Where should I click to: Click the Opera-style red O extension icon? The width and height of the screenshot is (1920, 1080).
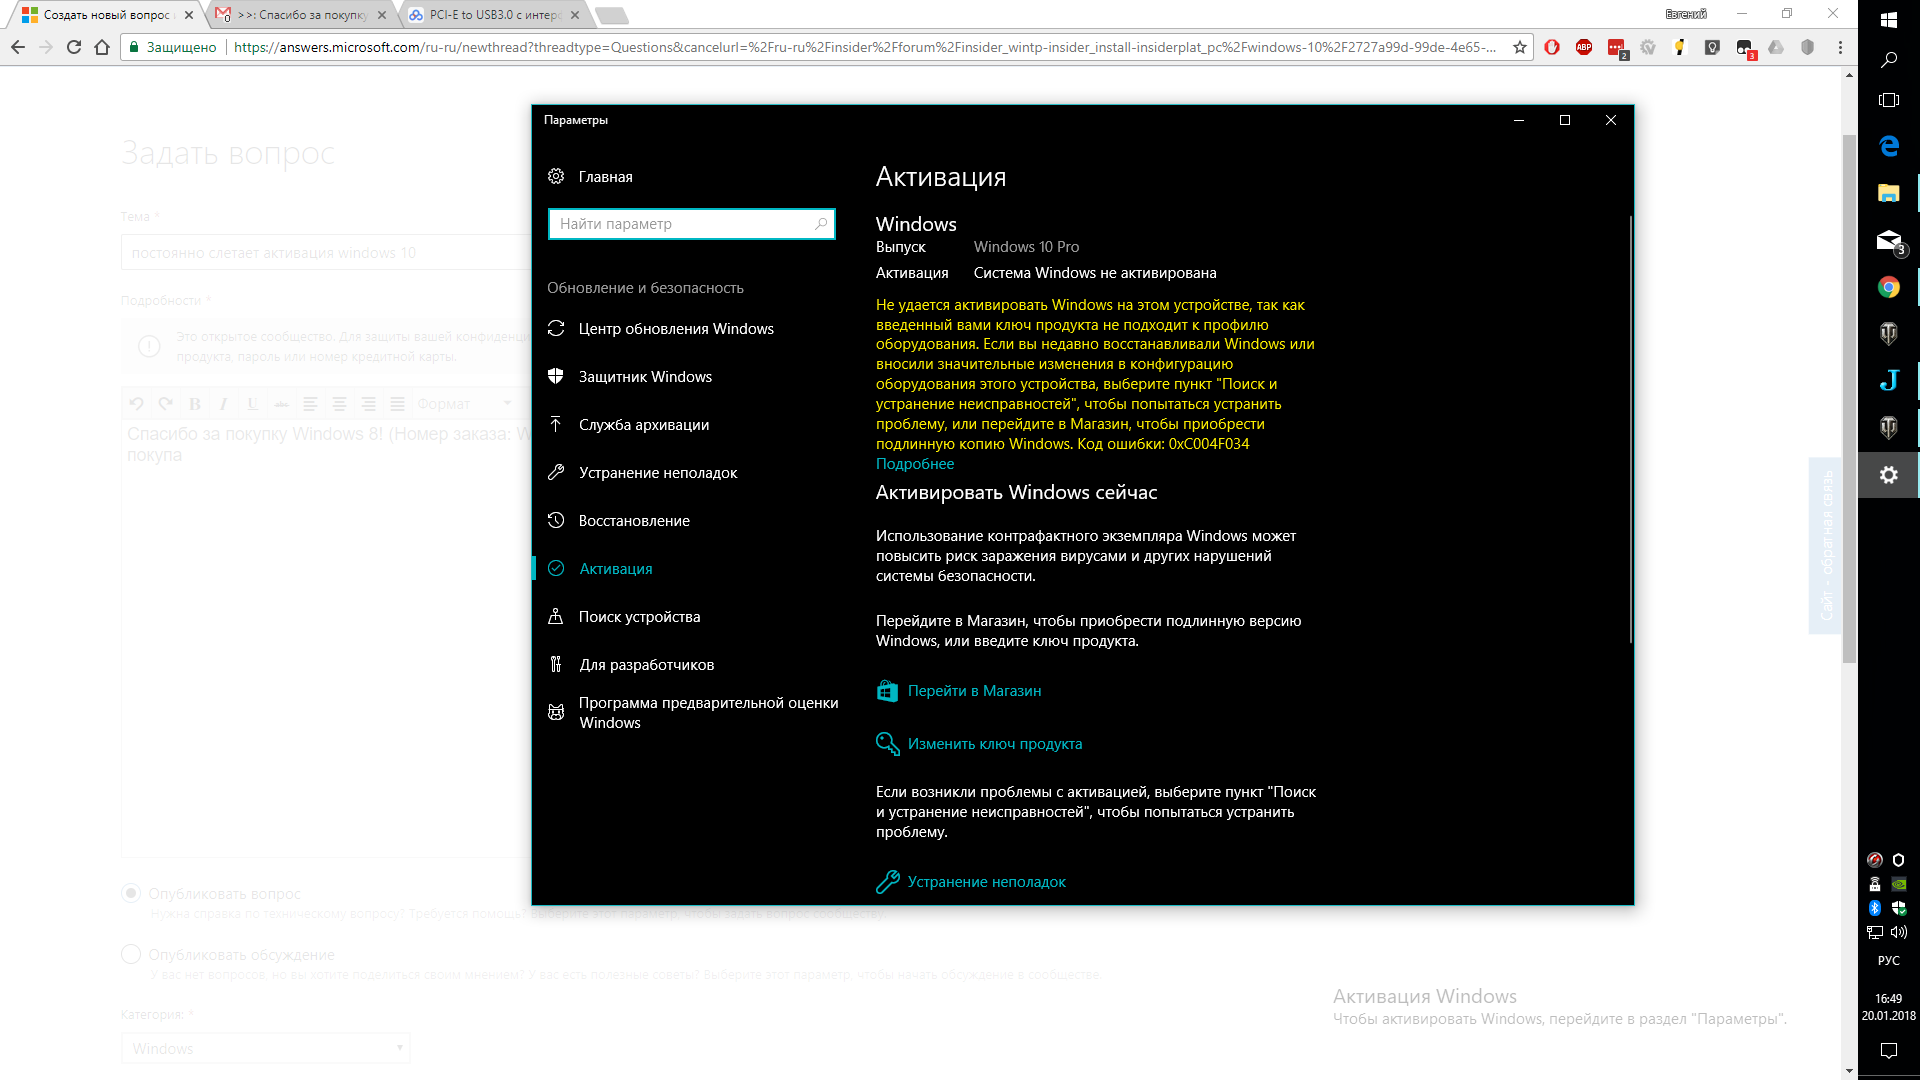coord(1552,47)
